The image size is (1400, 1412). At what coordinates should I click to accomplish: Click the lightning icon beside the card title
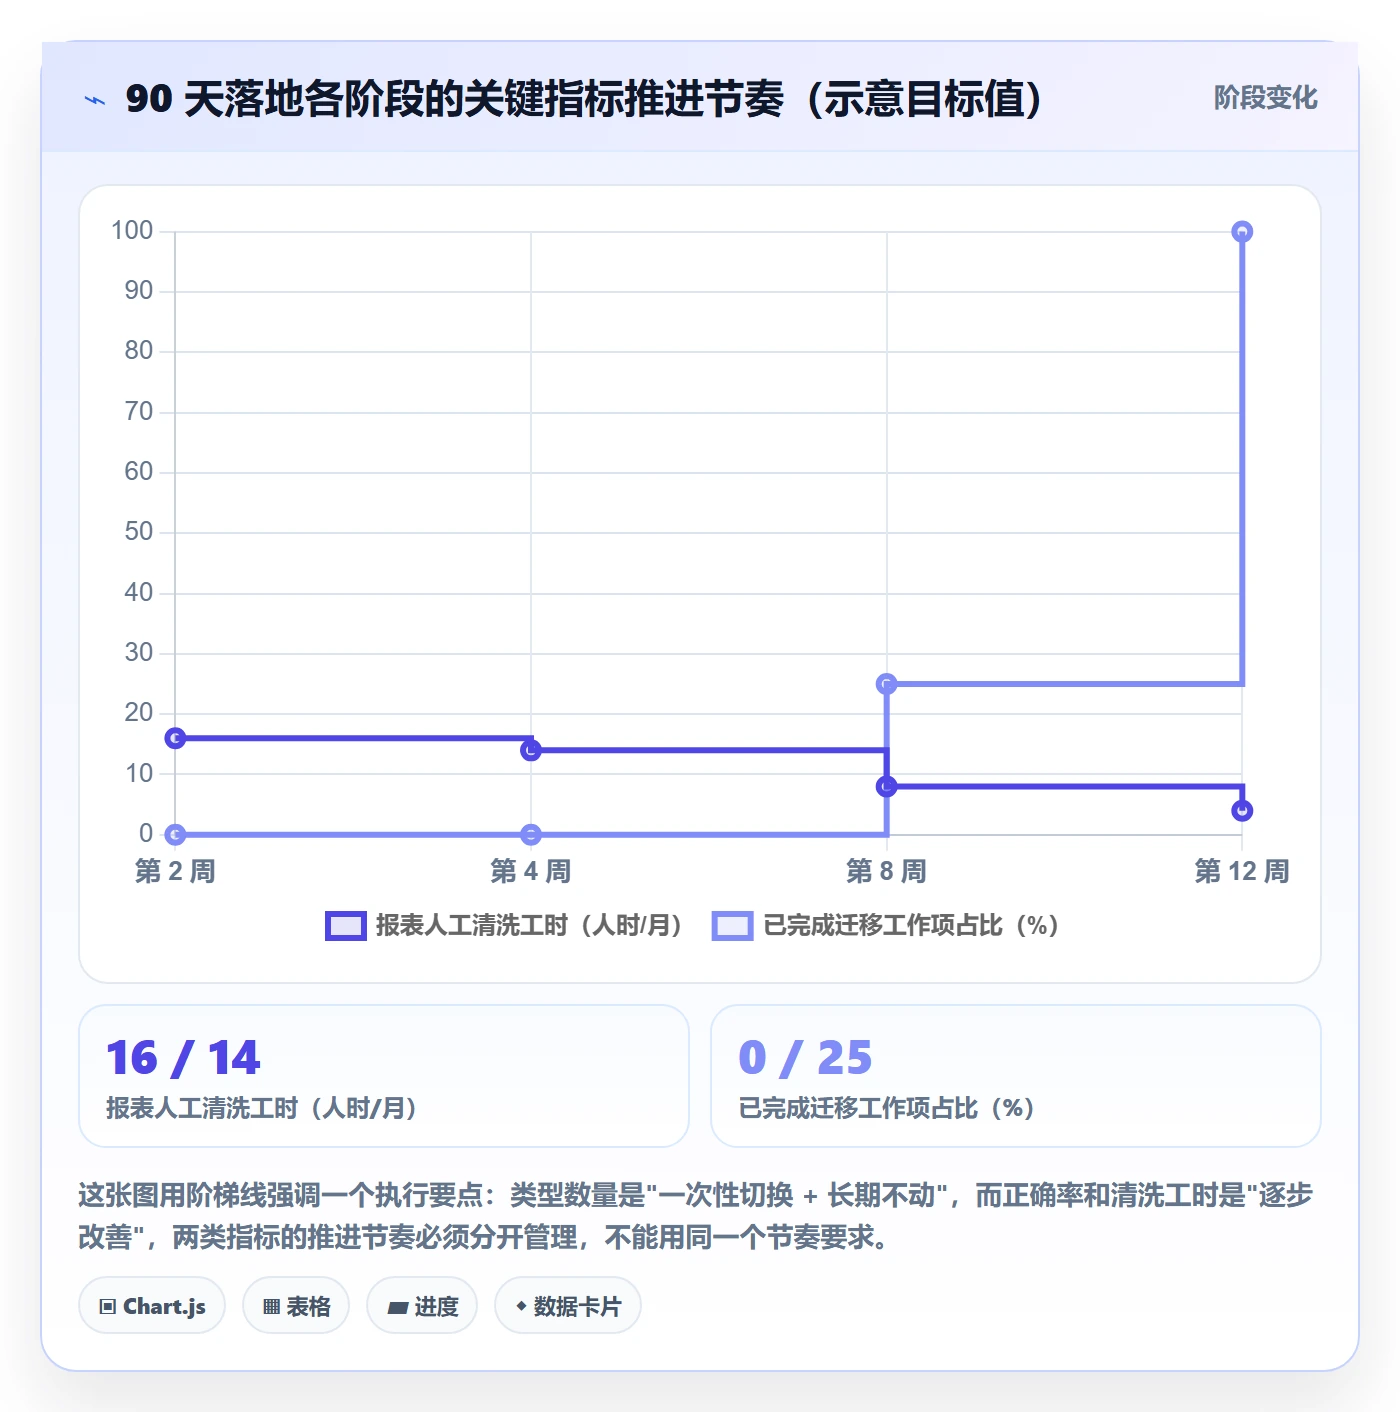(95, 100)
